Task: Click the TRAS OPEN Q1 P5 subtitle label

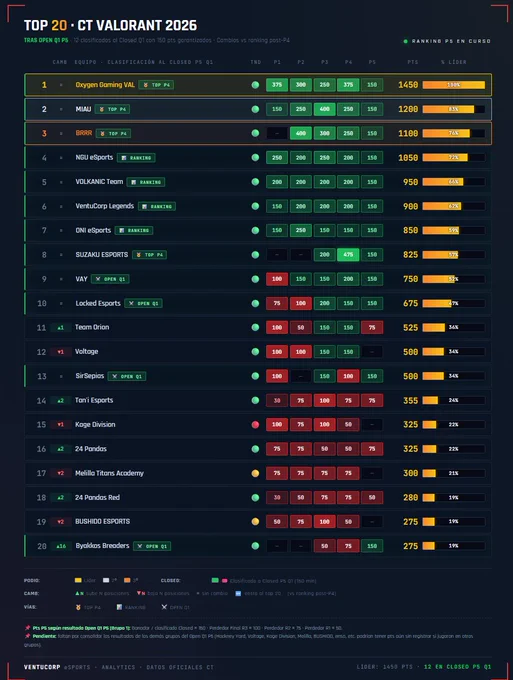Action: 46,40
